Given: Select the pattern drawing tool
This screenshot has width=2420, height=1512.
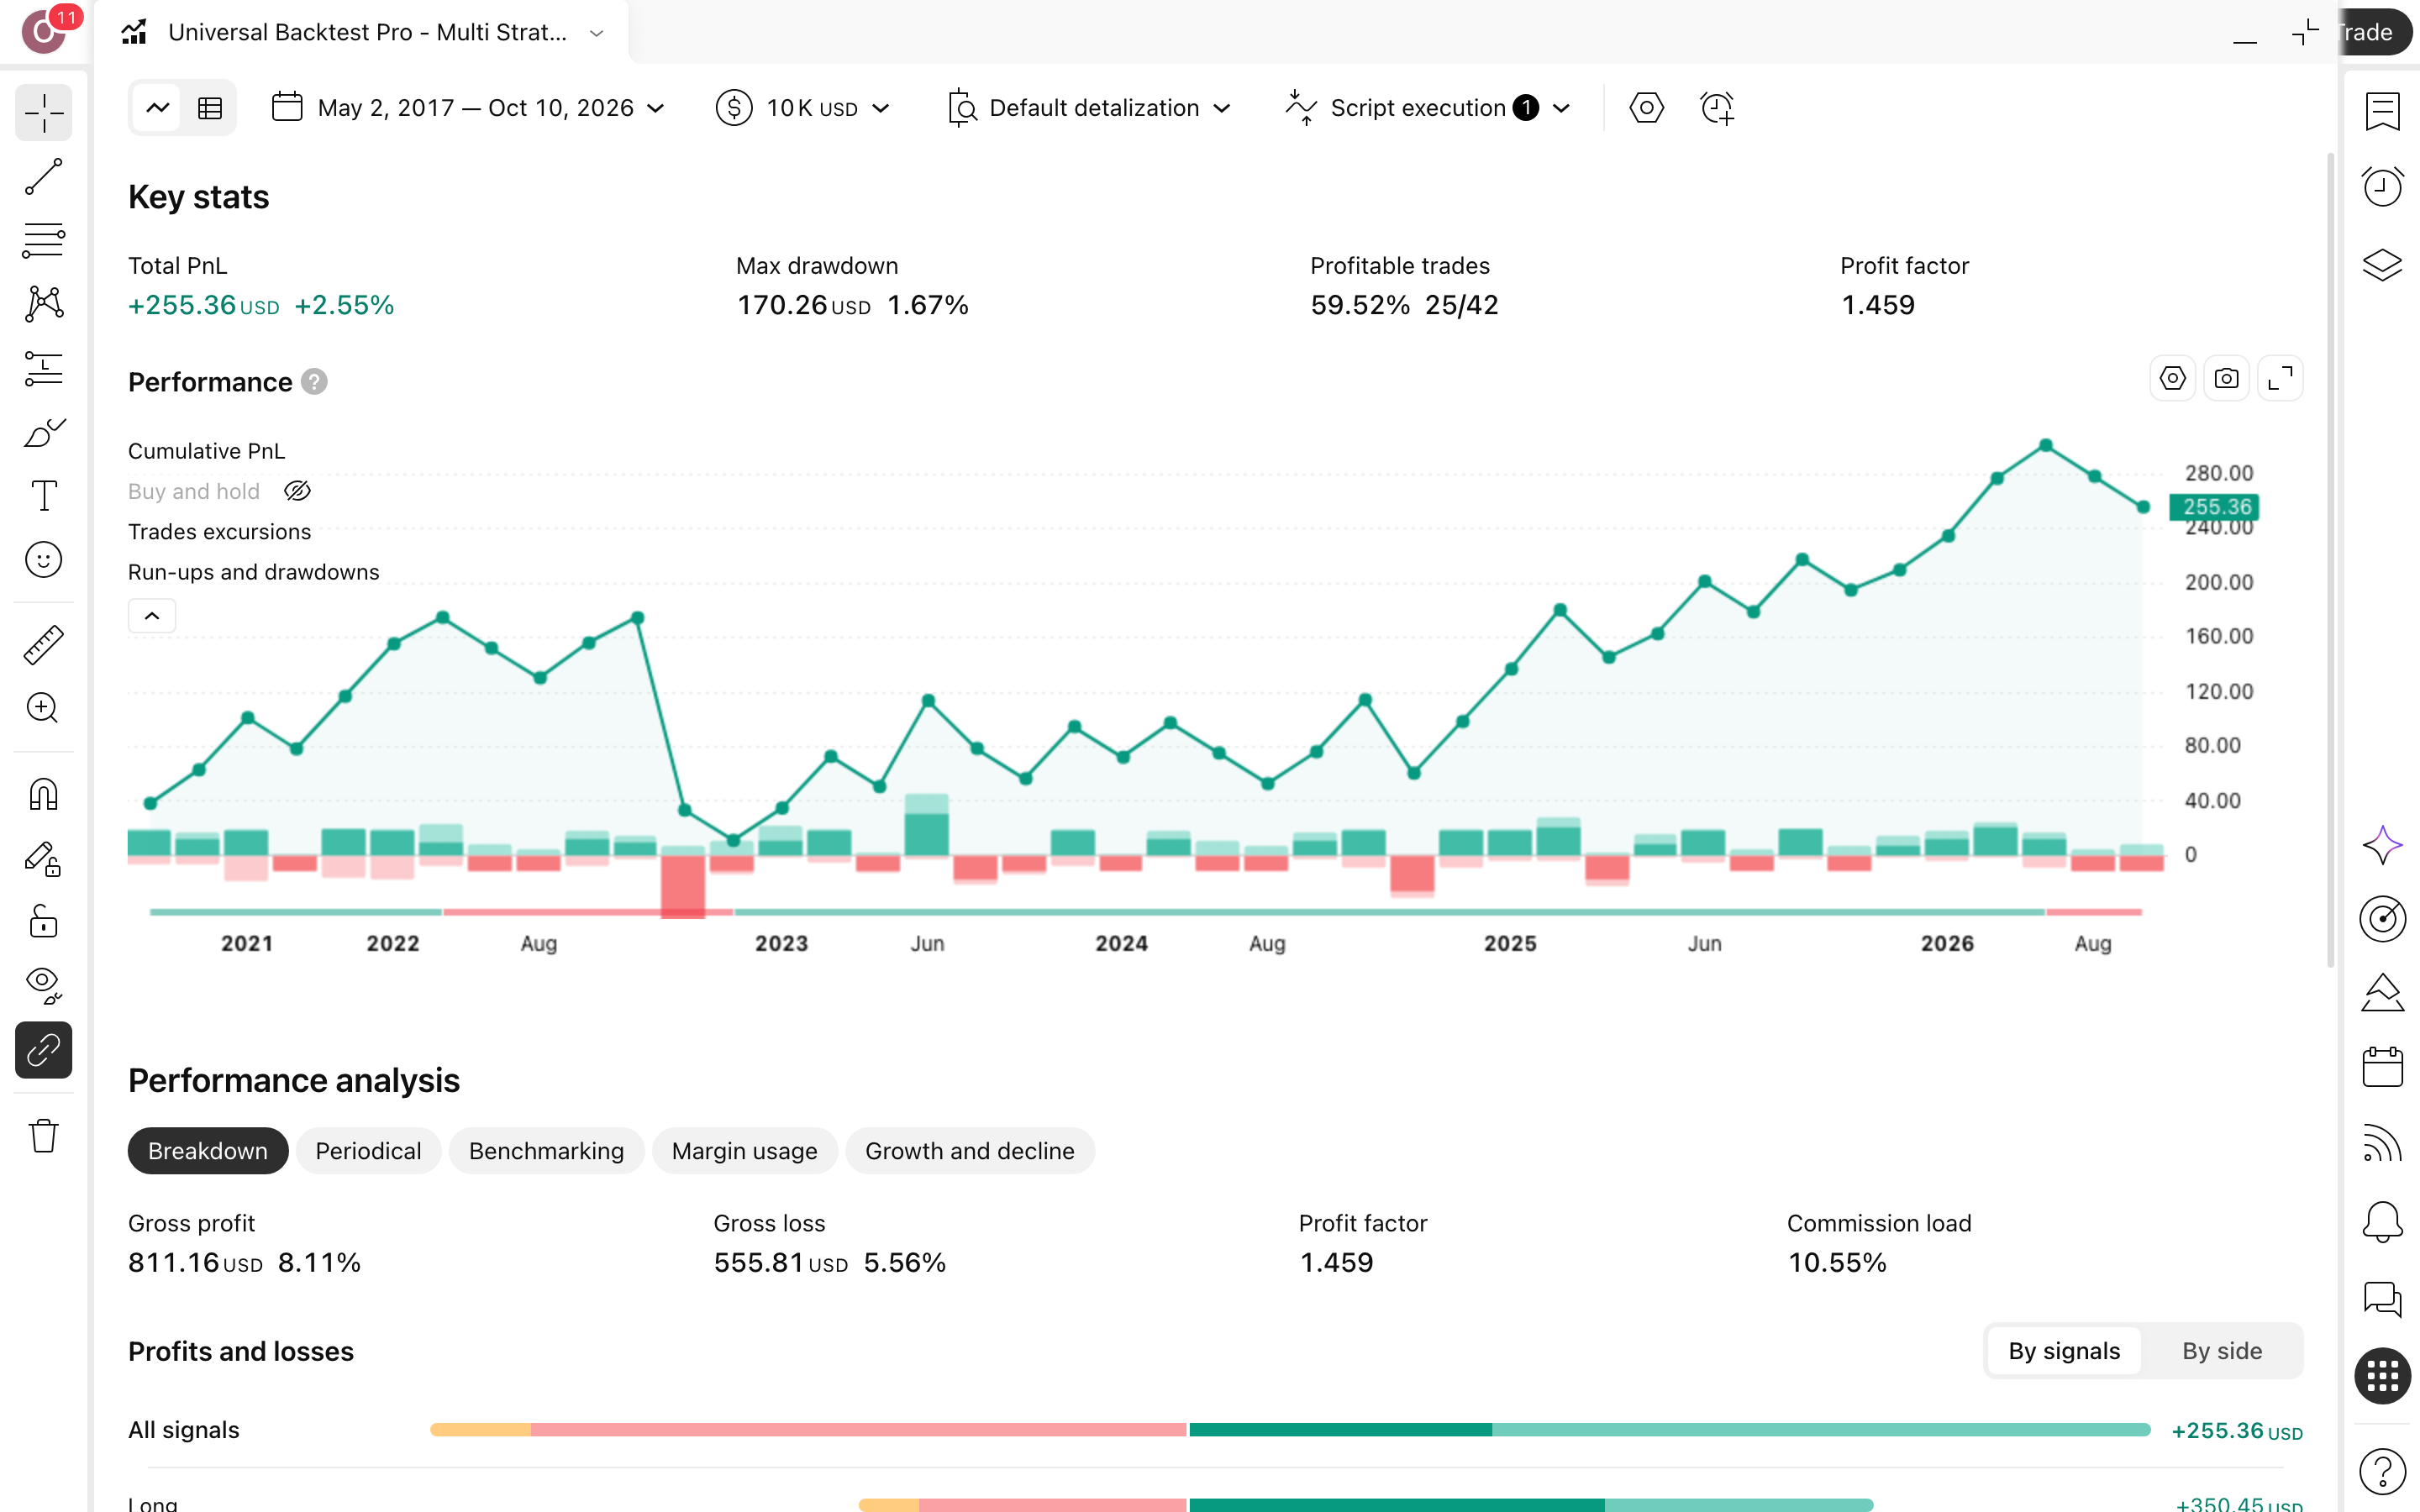Looking at the screenshot, I should pos(44,304).
